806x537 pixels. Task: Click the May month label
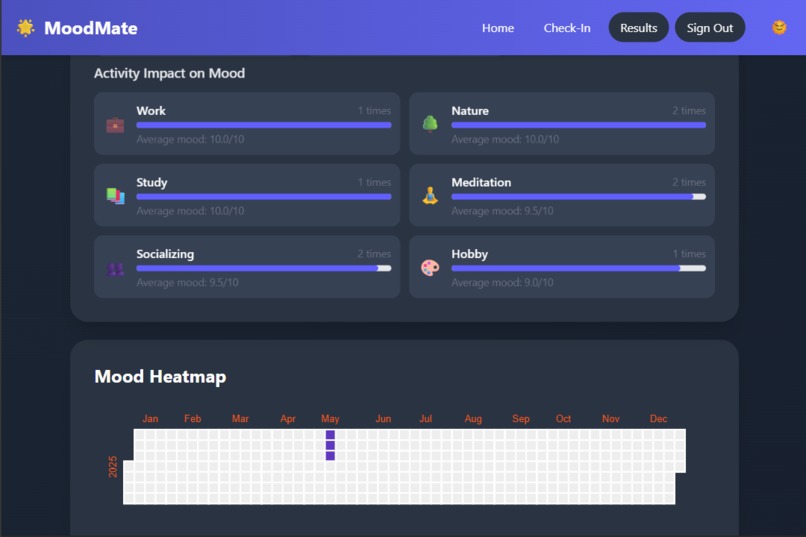coord(330,418)
